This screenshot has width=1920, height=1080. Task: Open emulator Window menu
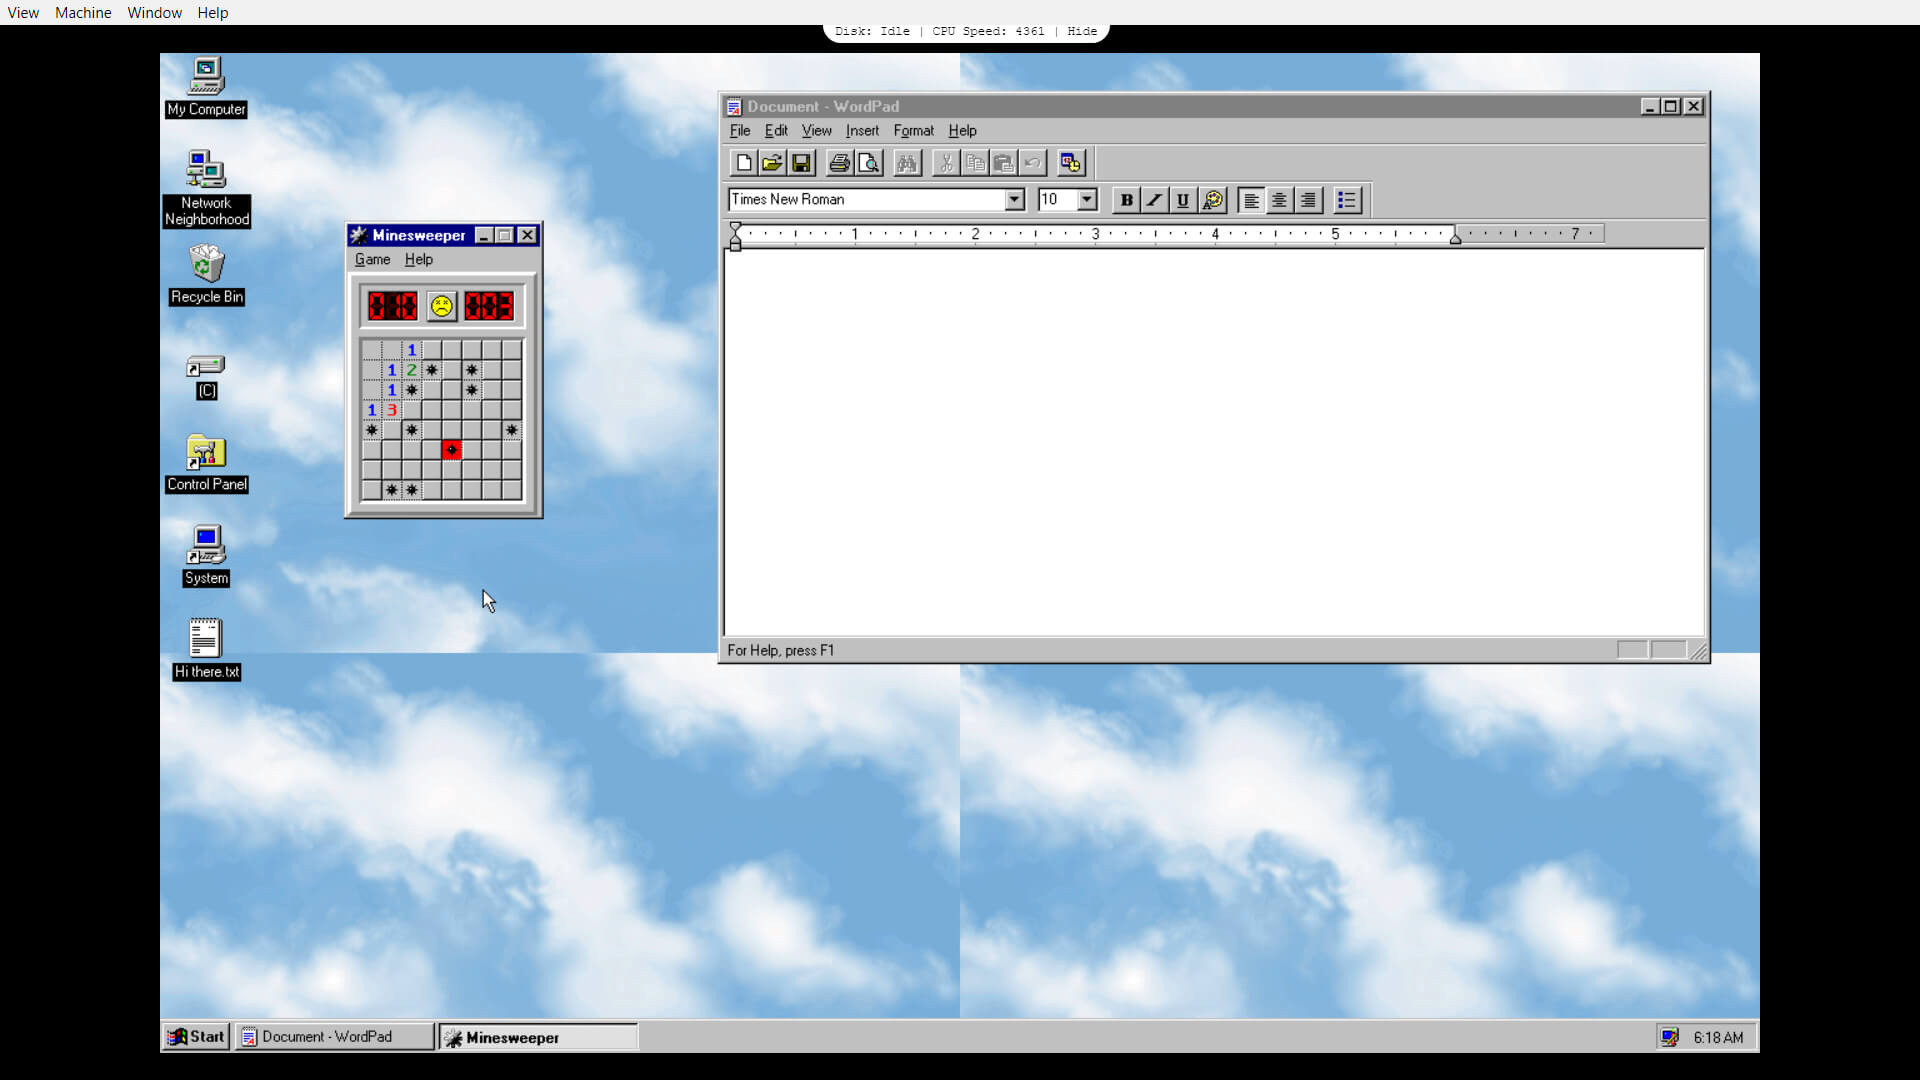154,13
